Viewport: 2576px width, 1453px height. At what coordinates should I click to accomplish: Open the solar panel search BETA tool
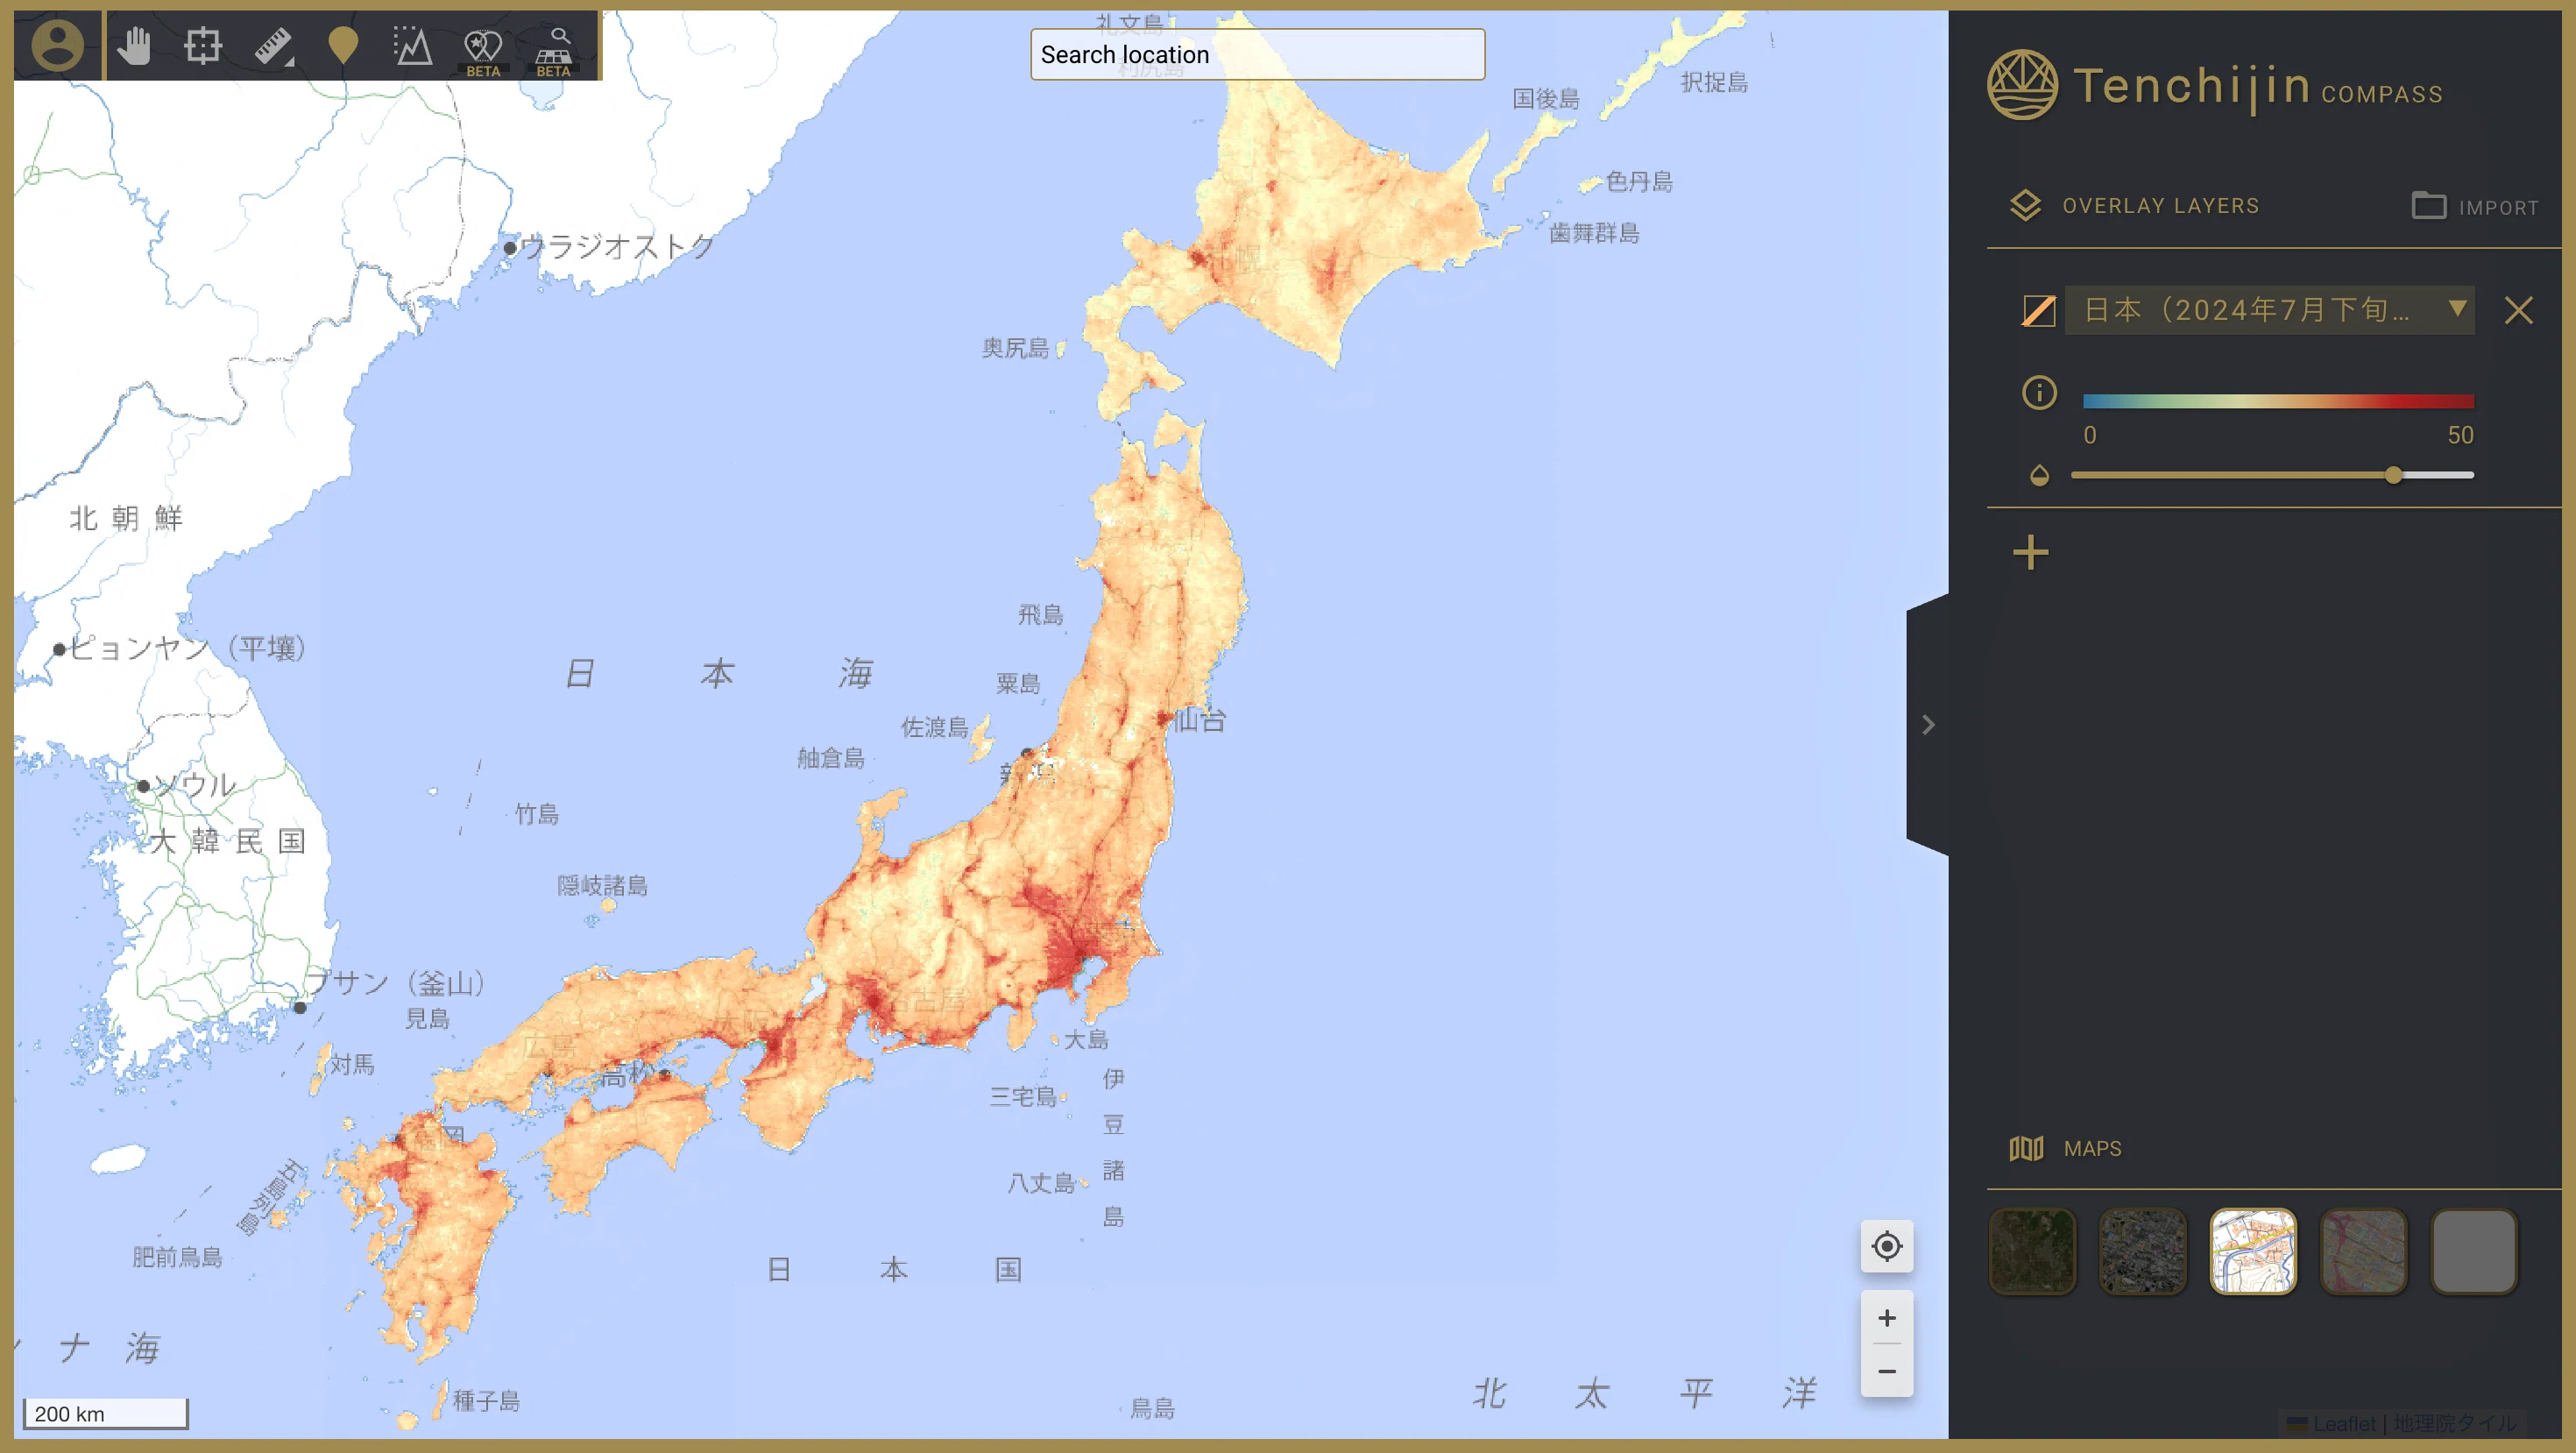coord(553,52)
